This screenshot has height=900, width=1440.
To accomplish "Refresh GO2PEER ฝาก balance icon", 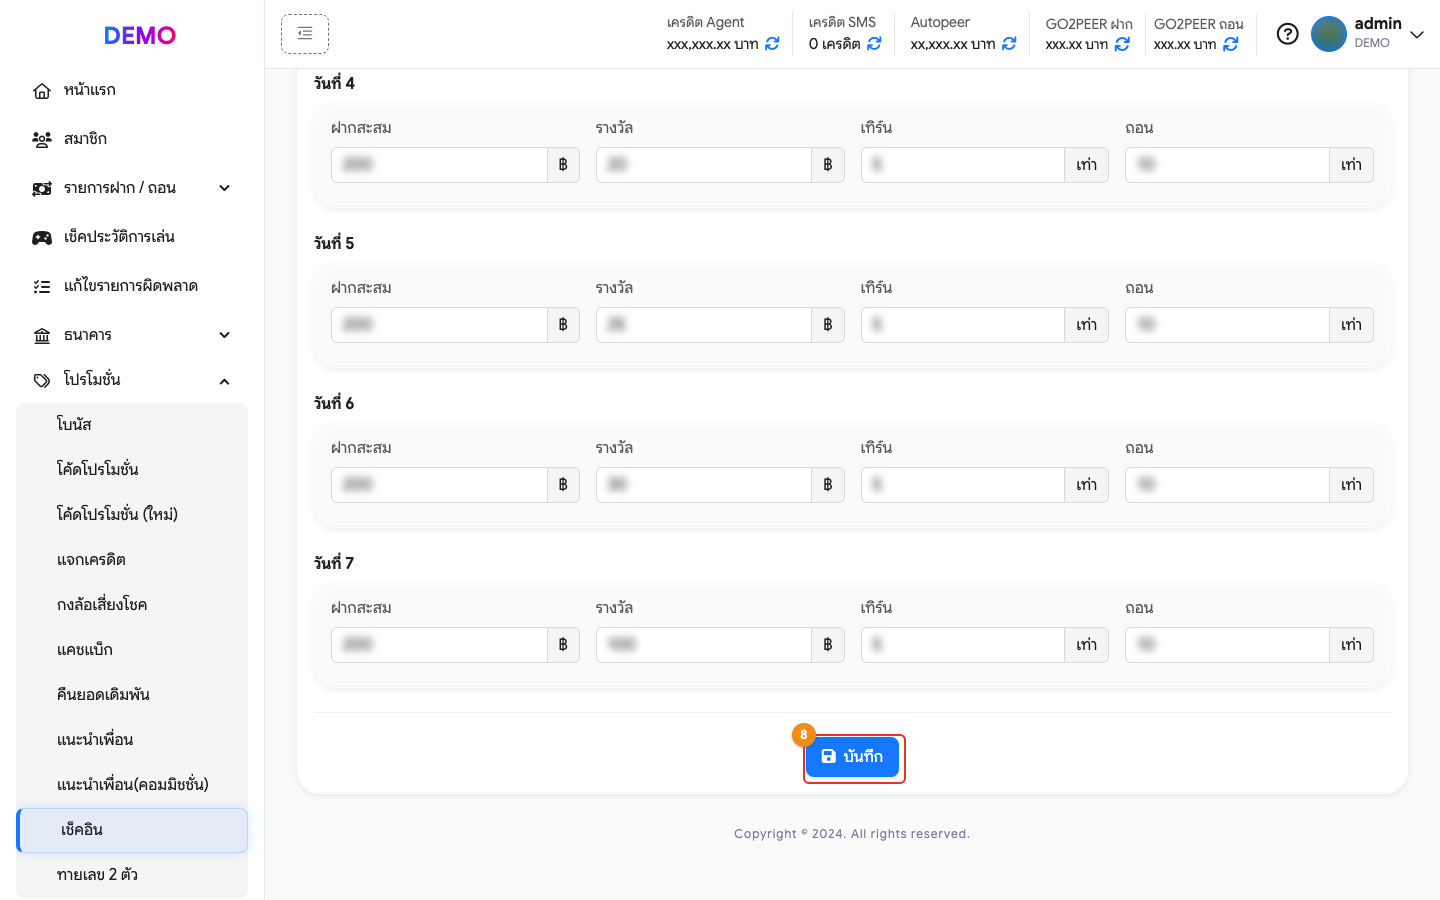I will point(1122,44).
